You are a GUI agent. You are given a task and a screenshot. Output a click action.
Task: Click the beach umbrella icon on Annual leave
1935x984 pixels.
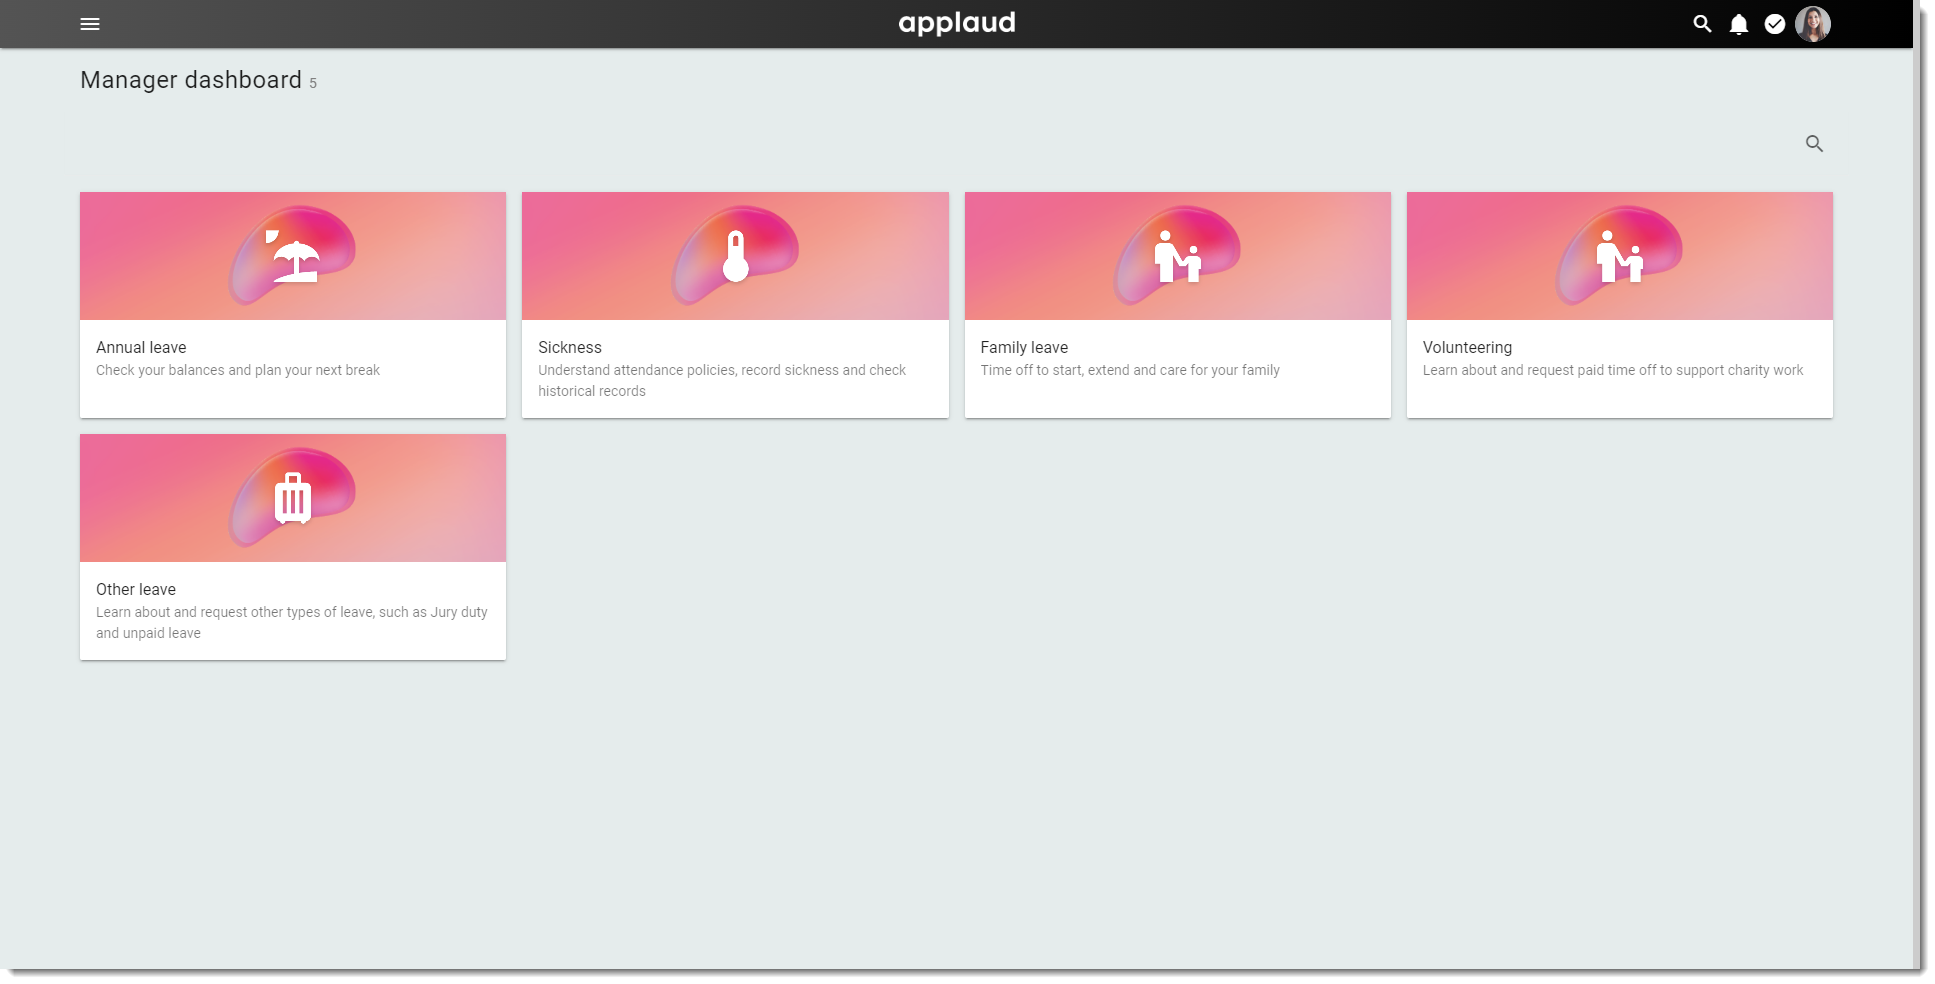(x=293, y=256)
